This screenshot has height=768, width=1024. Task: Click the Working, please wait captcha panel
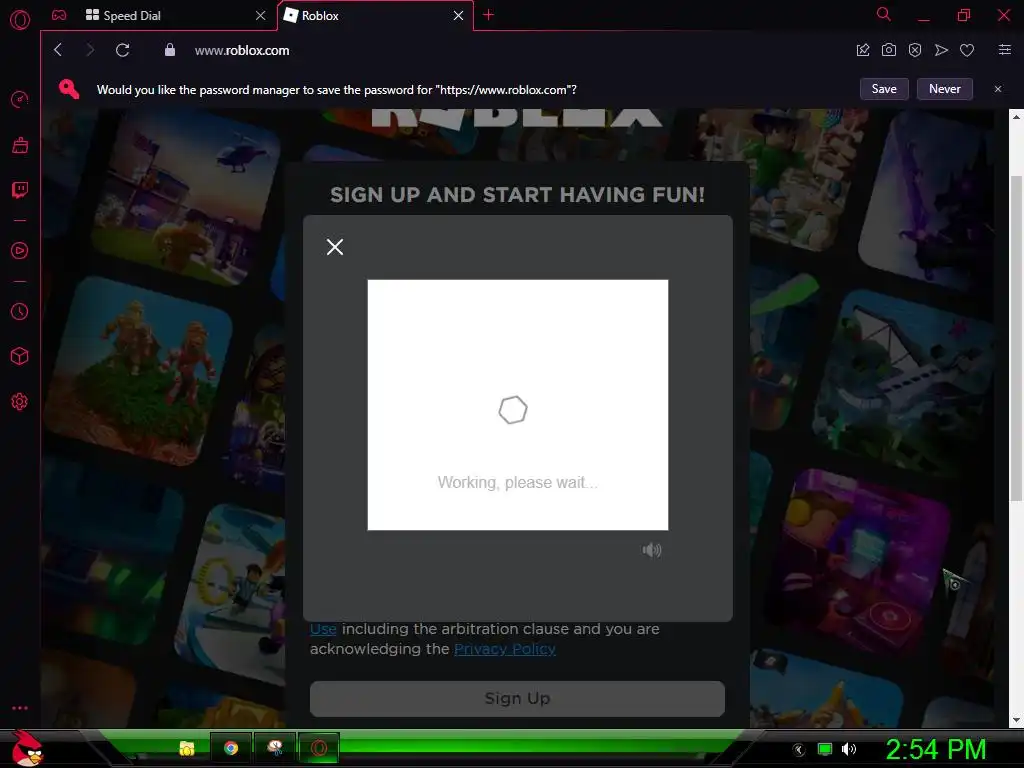pos(518,405)
